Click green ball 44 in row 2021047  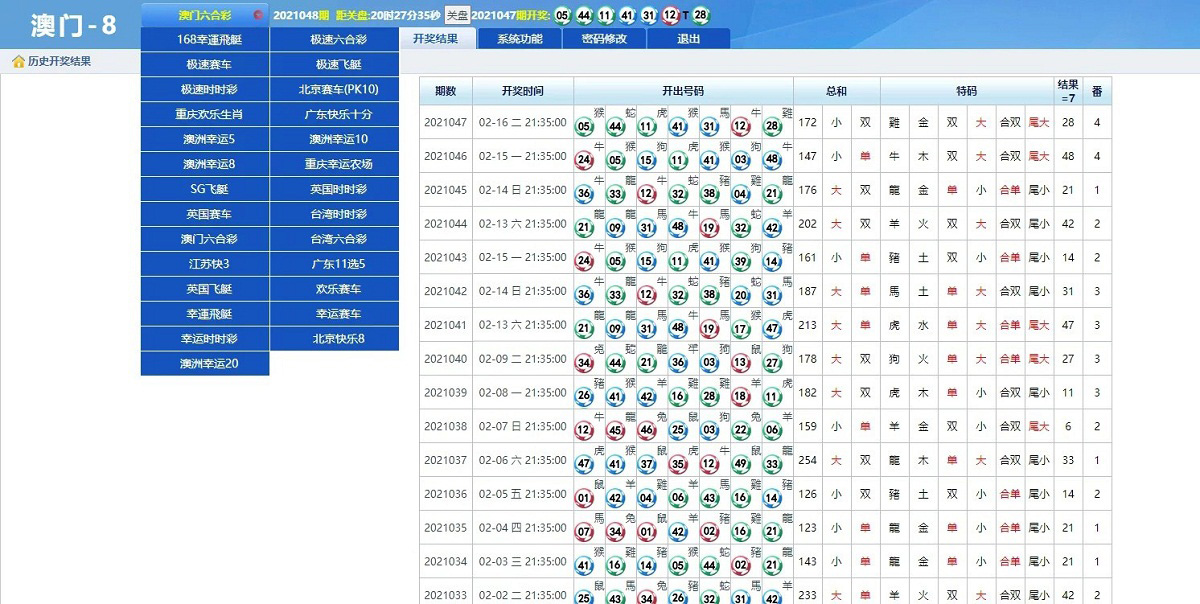point(617,127)
